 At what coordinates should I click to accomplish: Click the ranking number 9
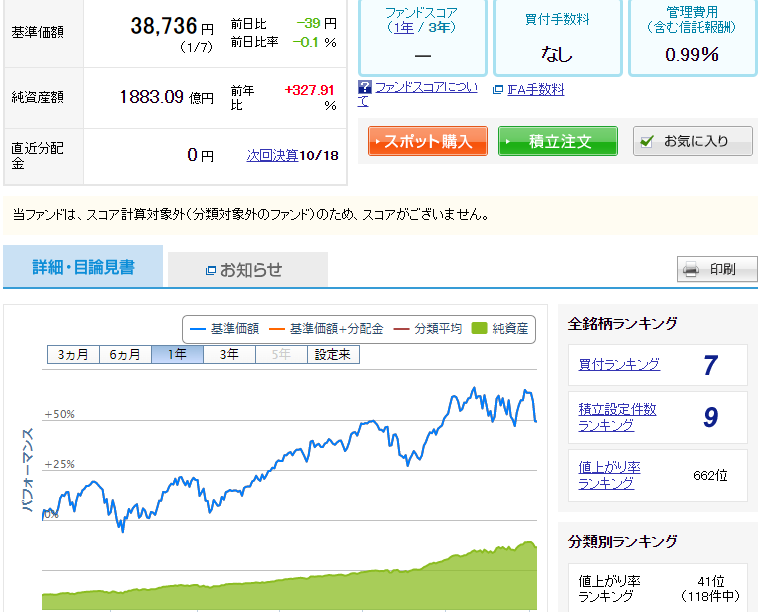click(x=710, y=417)
